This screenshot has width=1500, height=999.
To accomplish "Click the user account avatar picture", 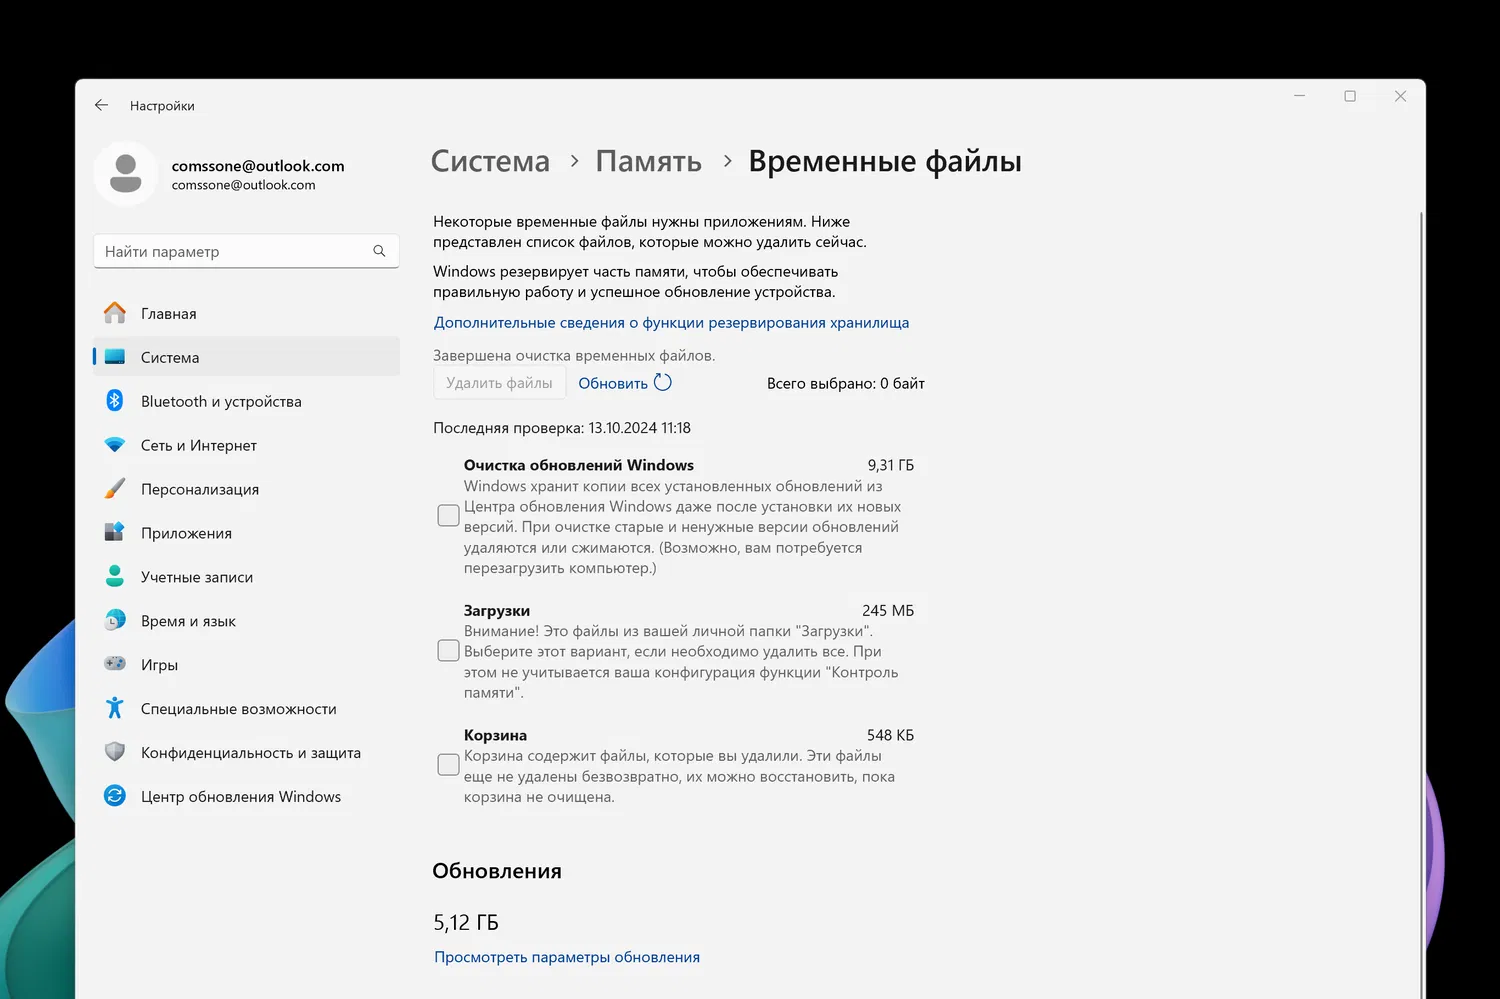I will click(126, 174).
